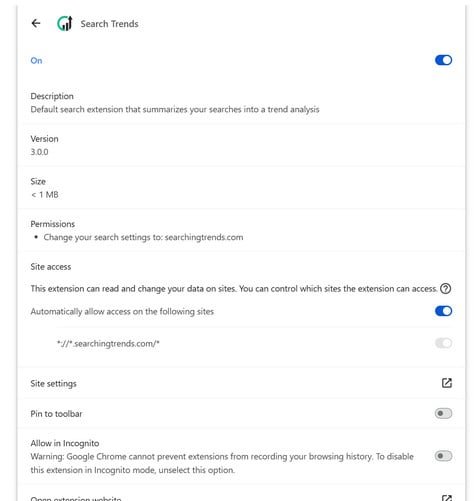Click the Search Trends title text
The width and height of the screenshot is (474, 501).
109,24
